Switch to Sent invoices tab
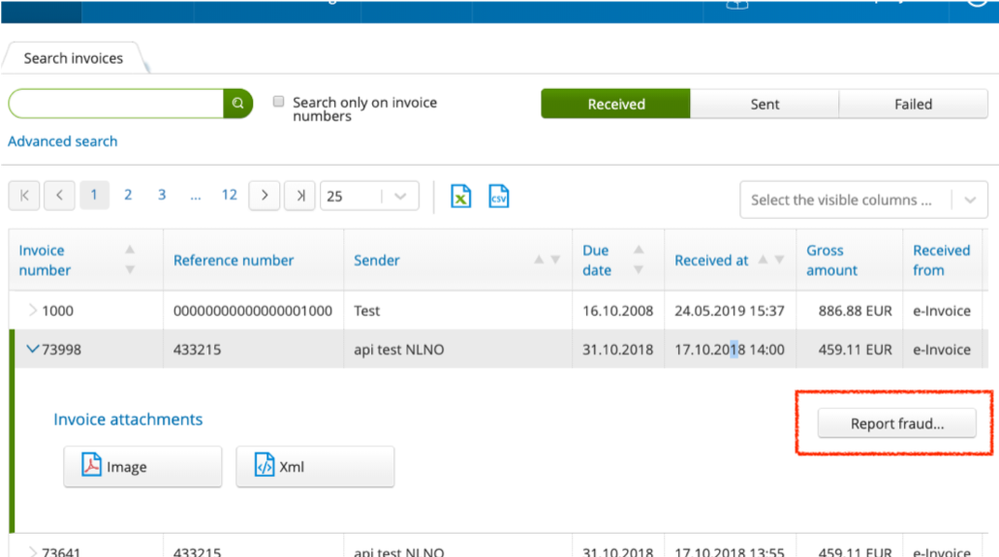The width and height of the screenshot is (999, 557). click(x=765, y=104)
